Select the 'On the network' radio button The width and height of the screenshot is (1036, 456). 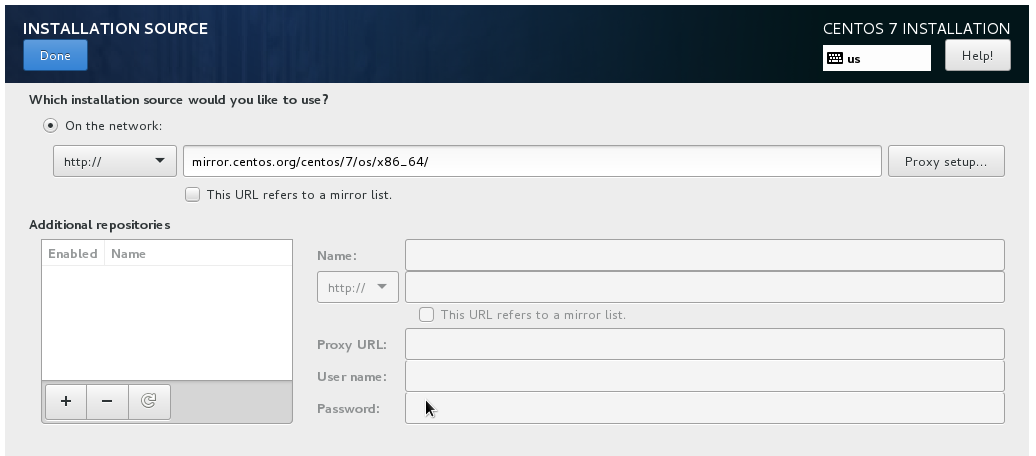pyautogui.click(x=50, y=126)
